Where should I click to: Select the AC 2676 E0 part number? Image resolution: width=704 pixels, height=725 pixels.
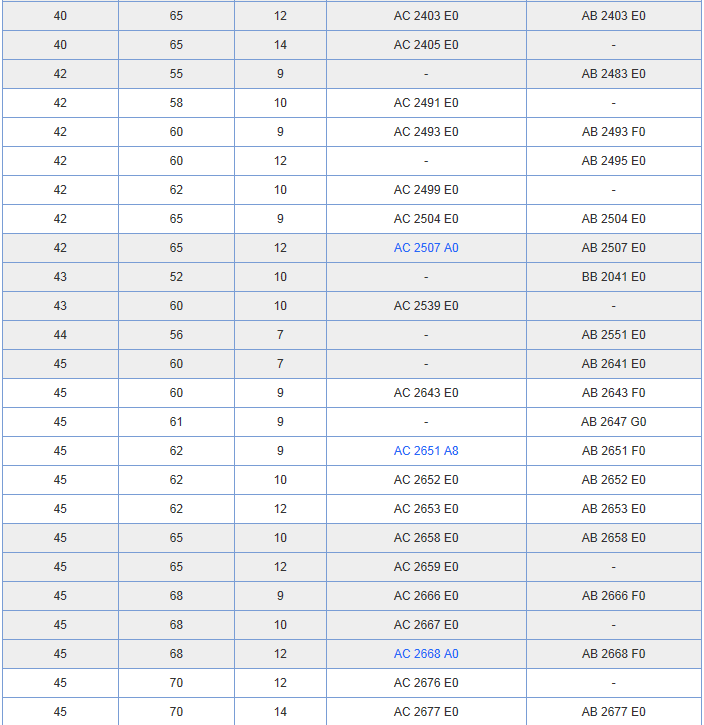(x=426, y=683)
